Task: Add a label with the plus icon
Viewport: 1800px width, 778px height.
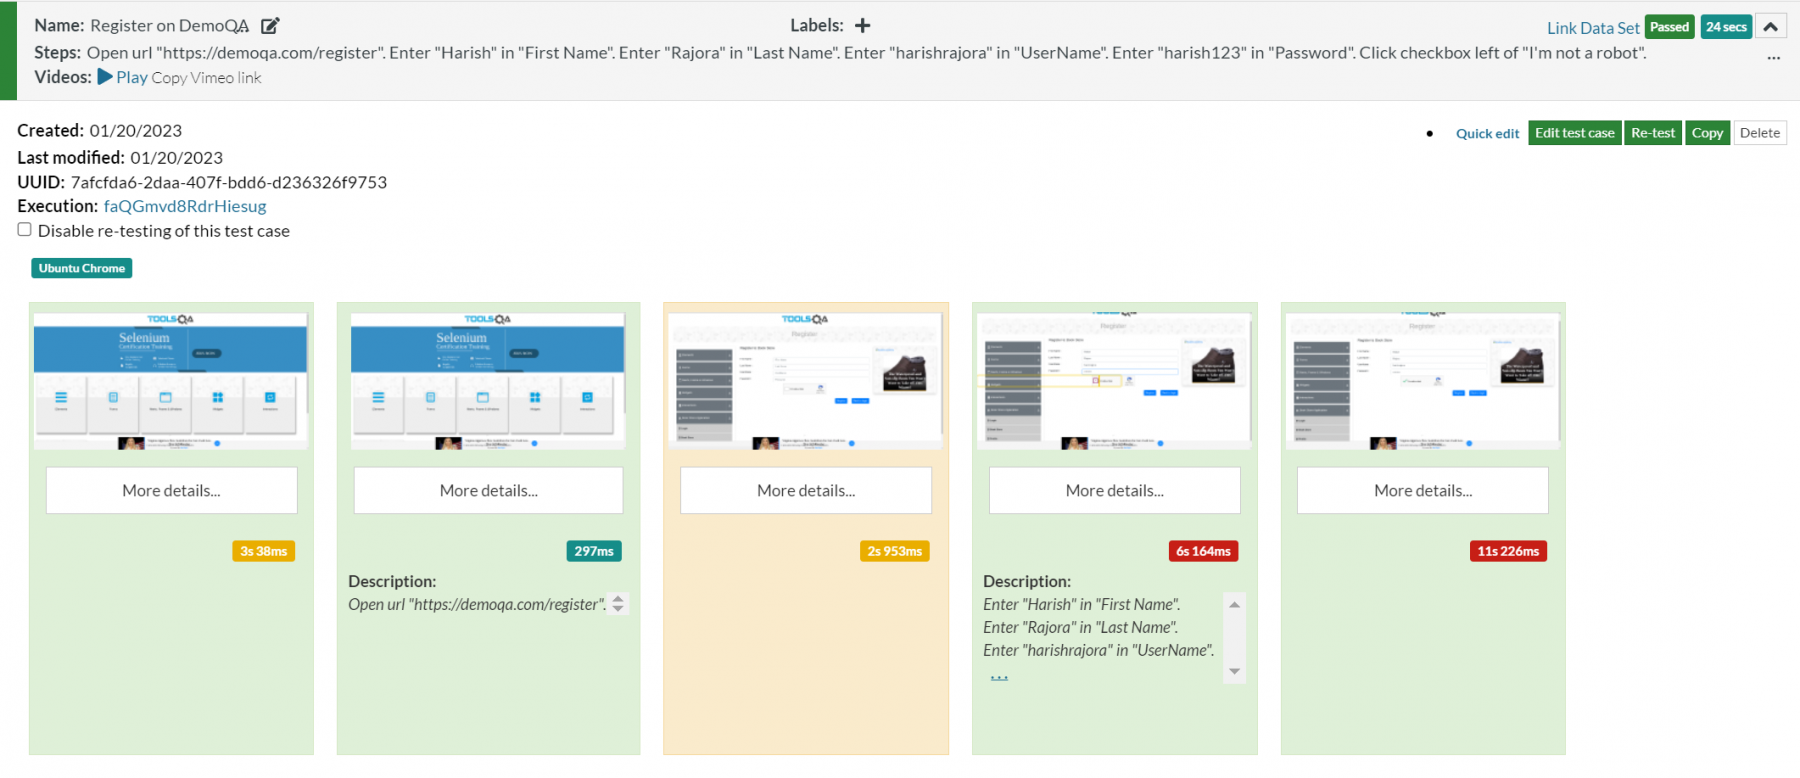Action: coord(862,26)
